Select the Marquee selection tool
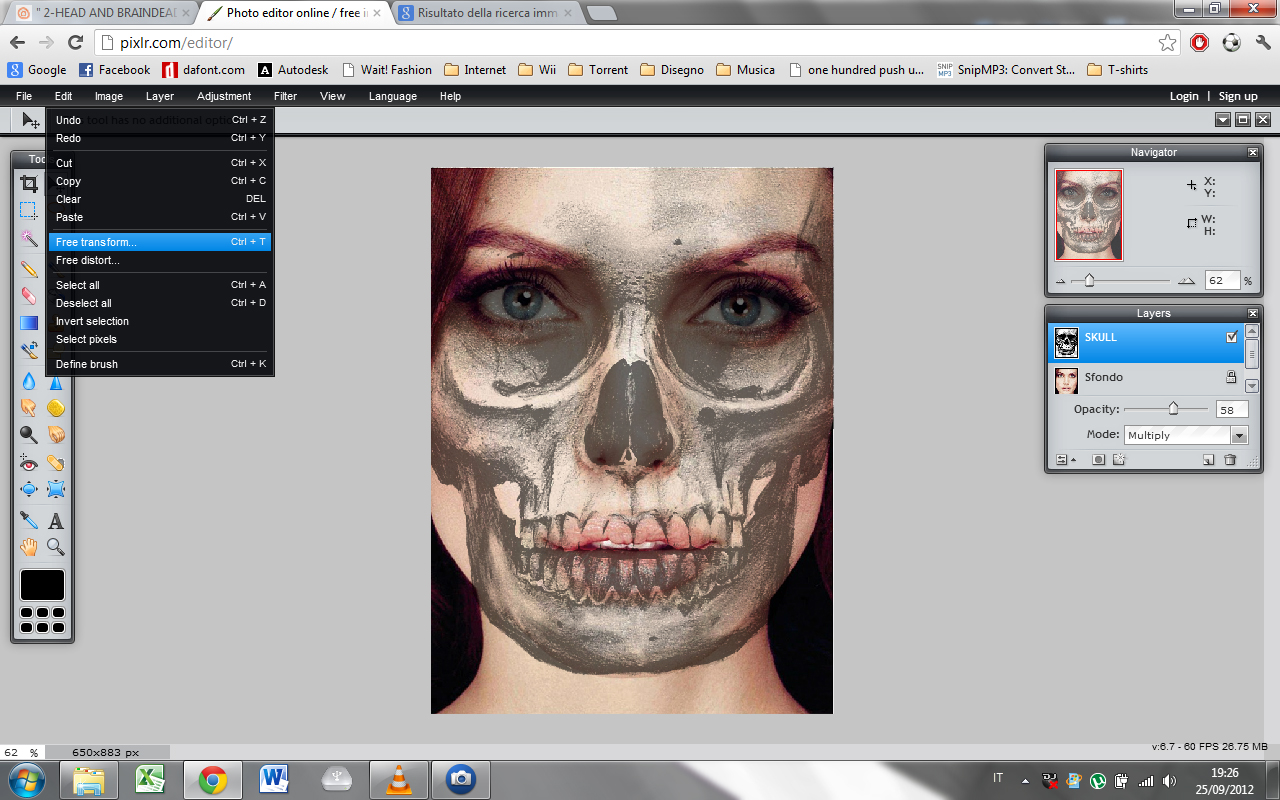The height and width of the screenshot is (800, 1280). [29, 210]
